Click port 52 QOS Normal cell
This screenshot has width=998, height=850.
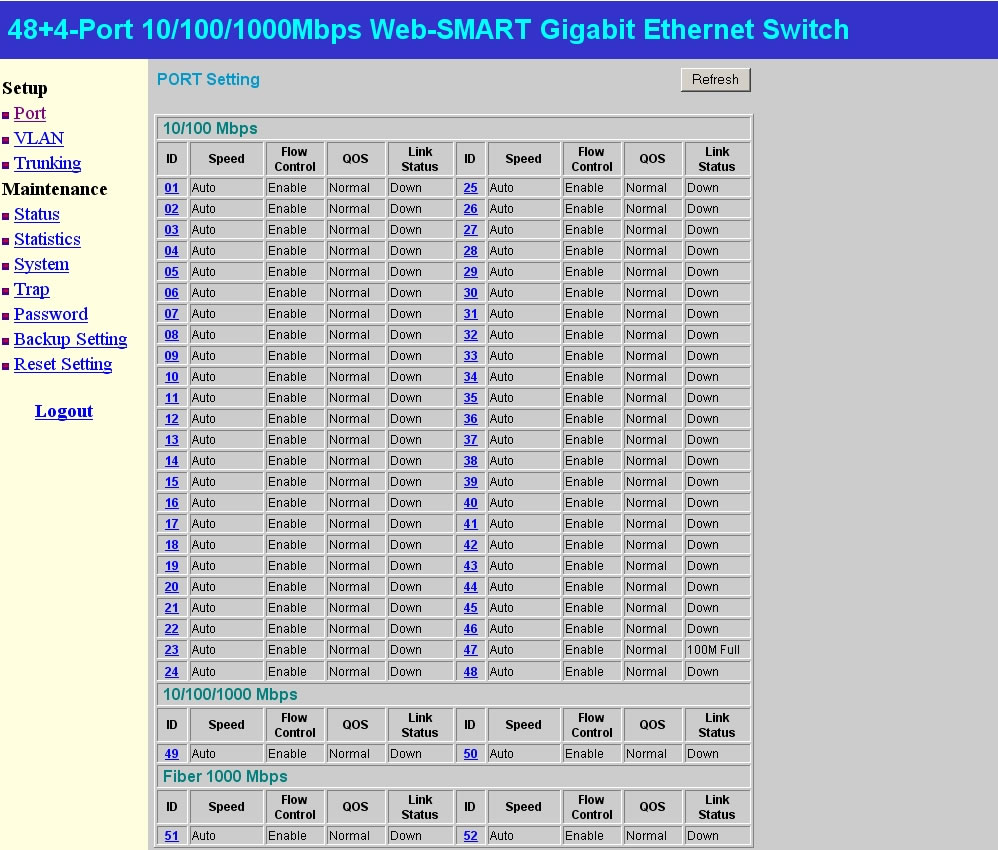(652, 836)
